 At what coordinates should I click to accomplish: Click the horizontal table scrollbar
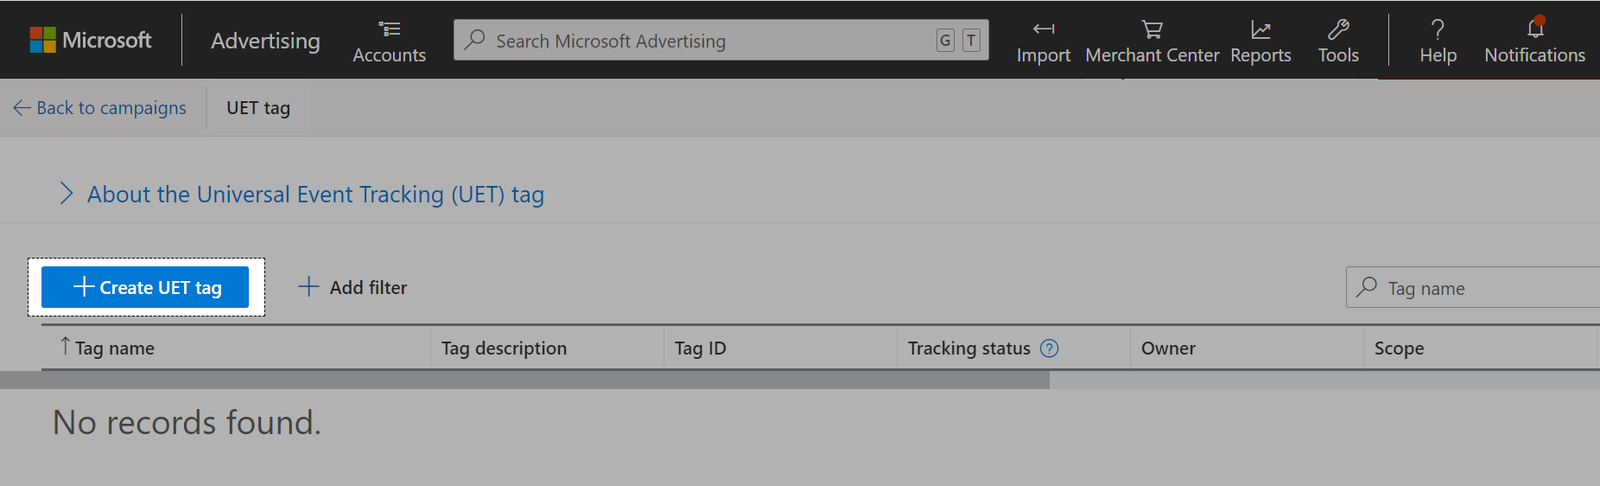(x=525, y=380)
